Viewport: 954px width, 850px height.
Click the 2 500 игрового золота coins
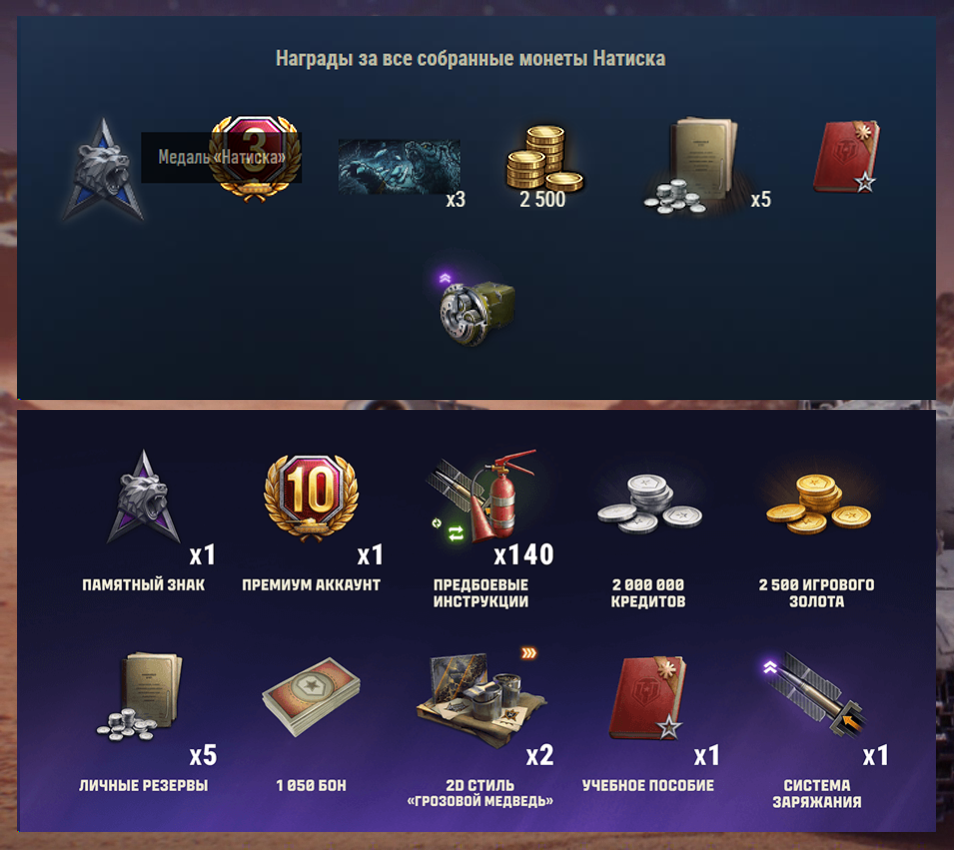click(818, 504)
